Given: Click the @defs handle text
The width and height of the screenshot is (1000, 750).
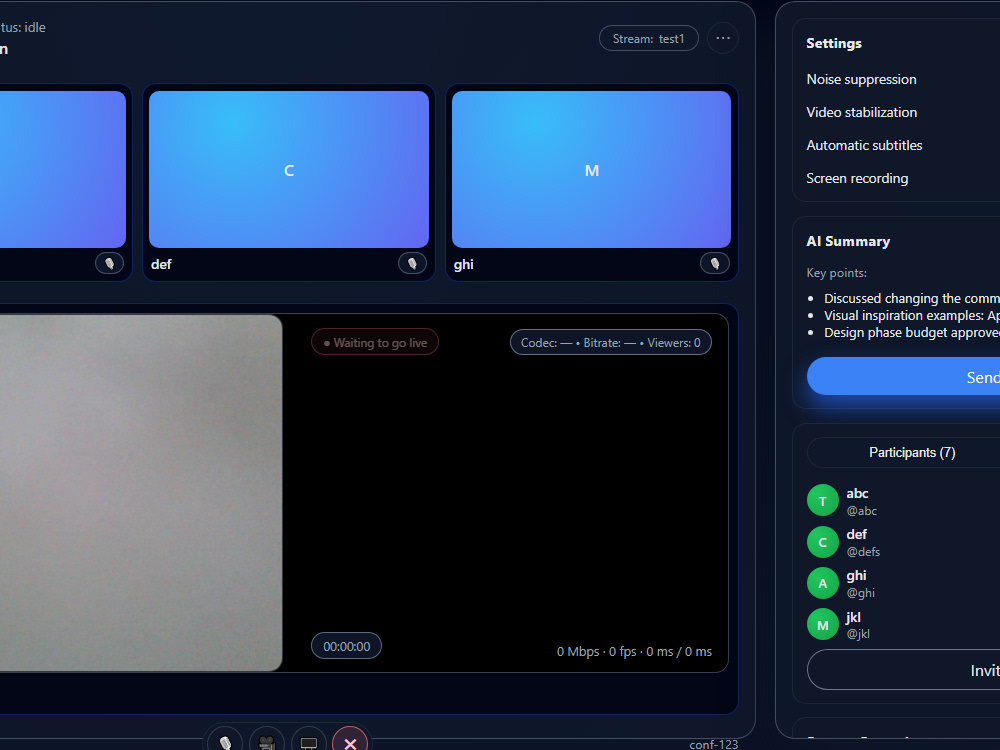Looking at the screenshot, I should coord(863,552).
